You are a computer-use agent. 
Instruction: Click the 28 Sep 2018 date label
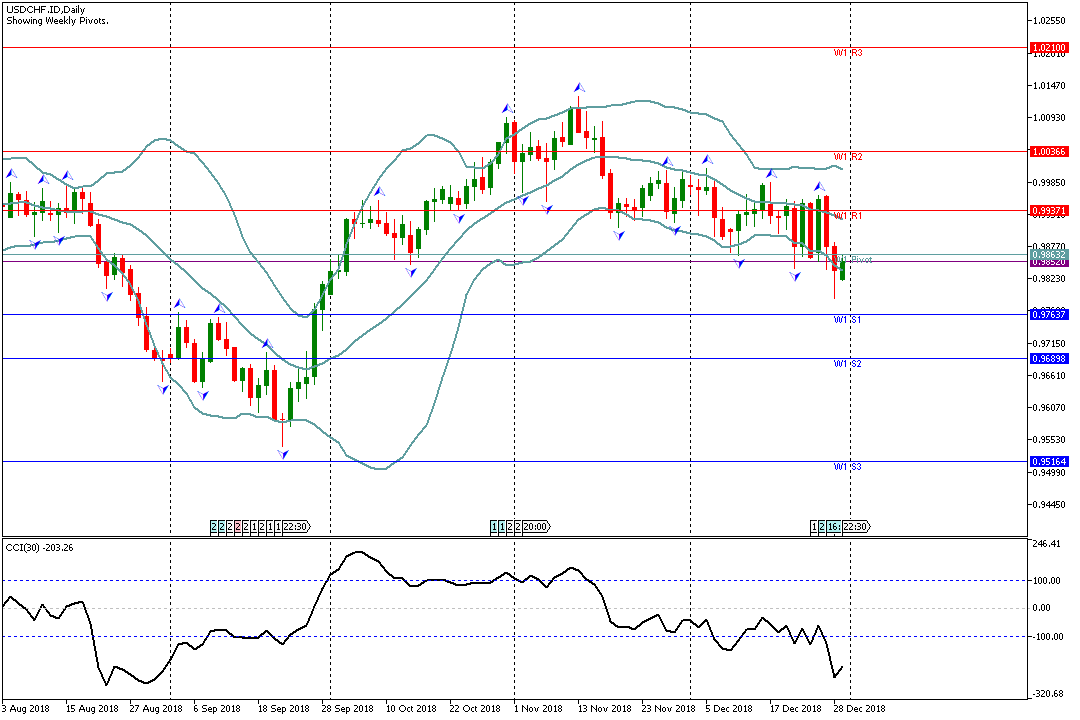click(x=347, y=709)
